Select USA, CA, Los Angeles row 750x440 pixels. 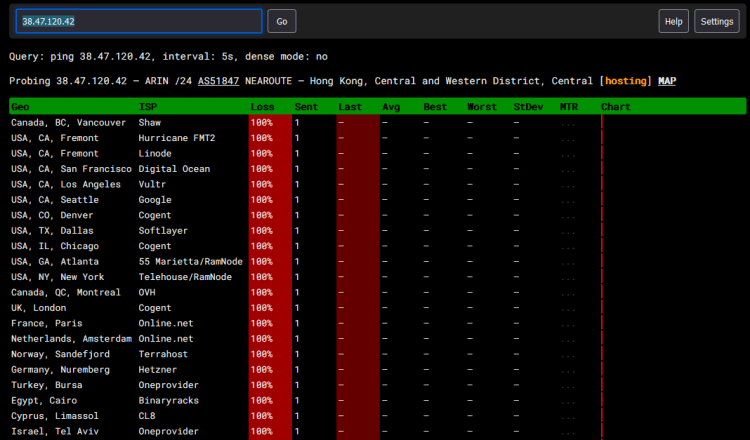[x=377, y=184]
